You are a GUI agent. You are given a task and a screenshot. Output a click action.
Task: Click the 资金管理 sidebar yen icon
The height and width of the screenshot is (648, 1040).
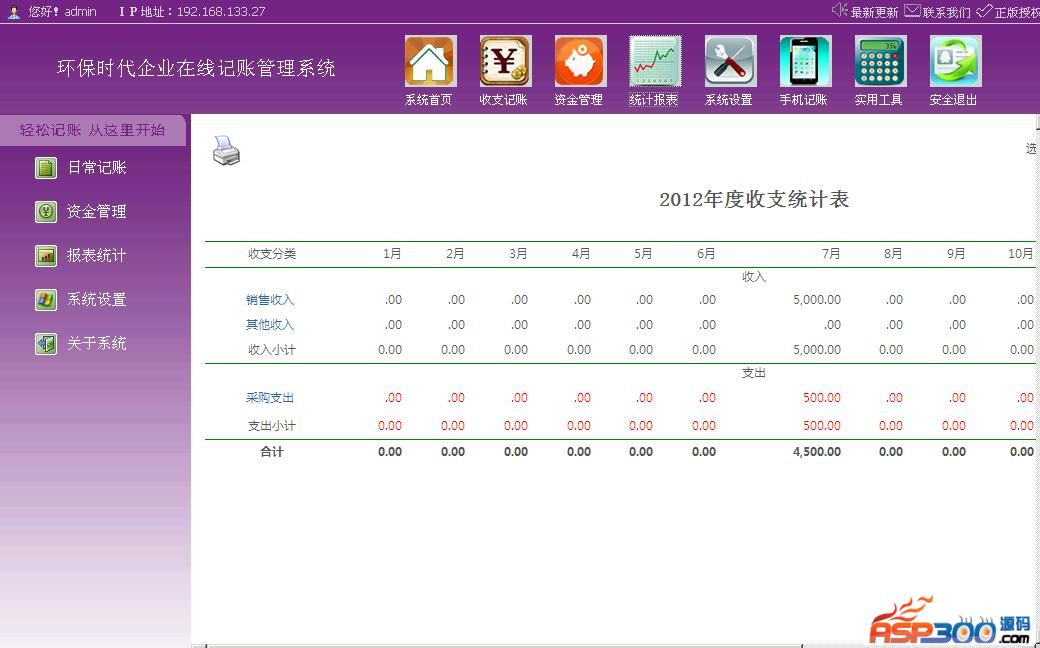[x=46, y=212]
